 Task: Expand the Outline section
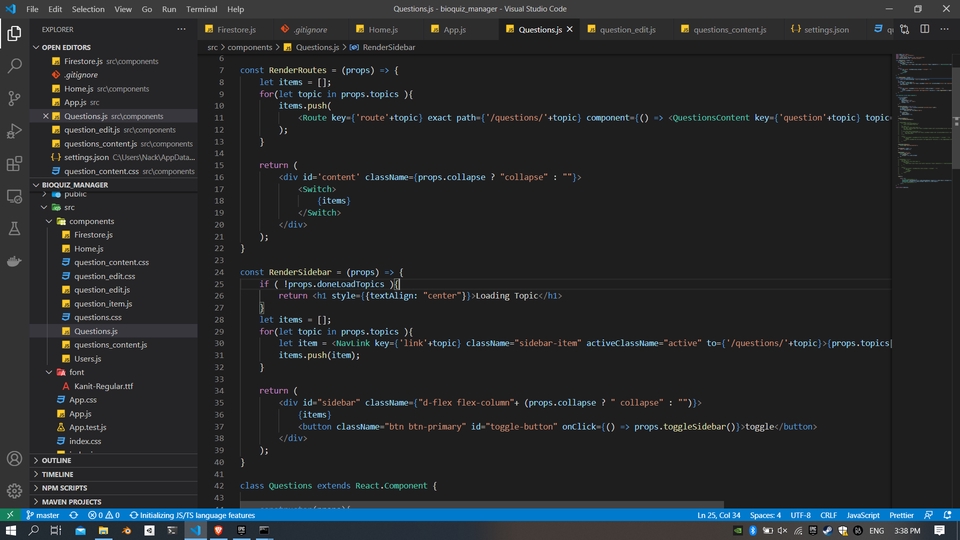[x=113, y=460]
